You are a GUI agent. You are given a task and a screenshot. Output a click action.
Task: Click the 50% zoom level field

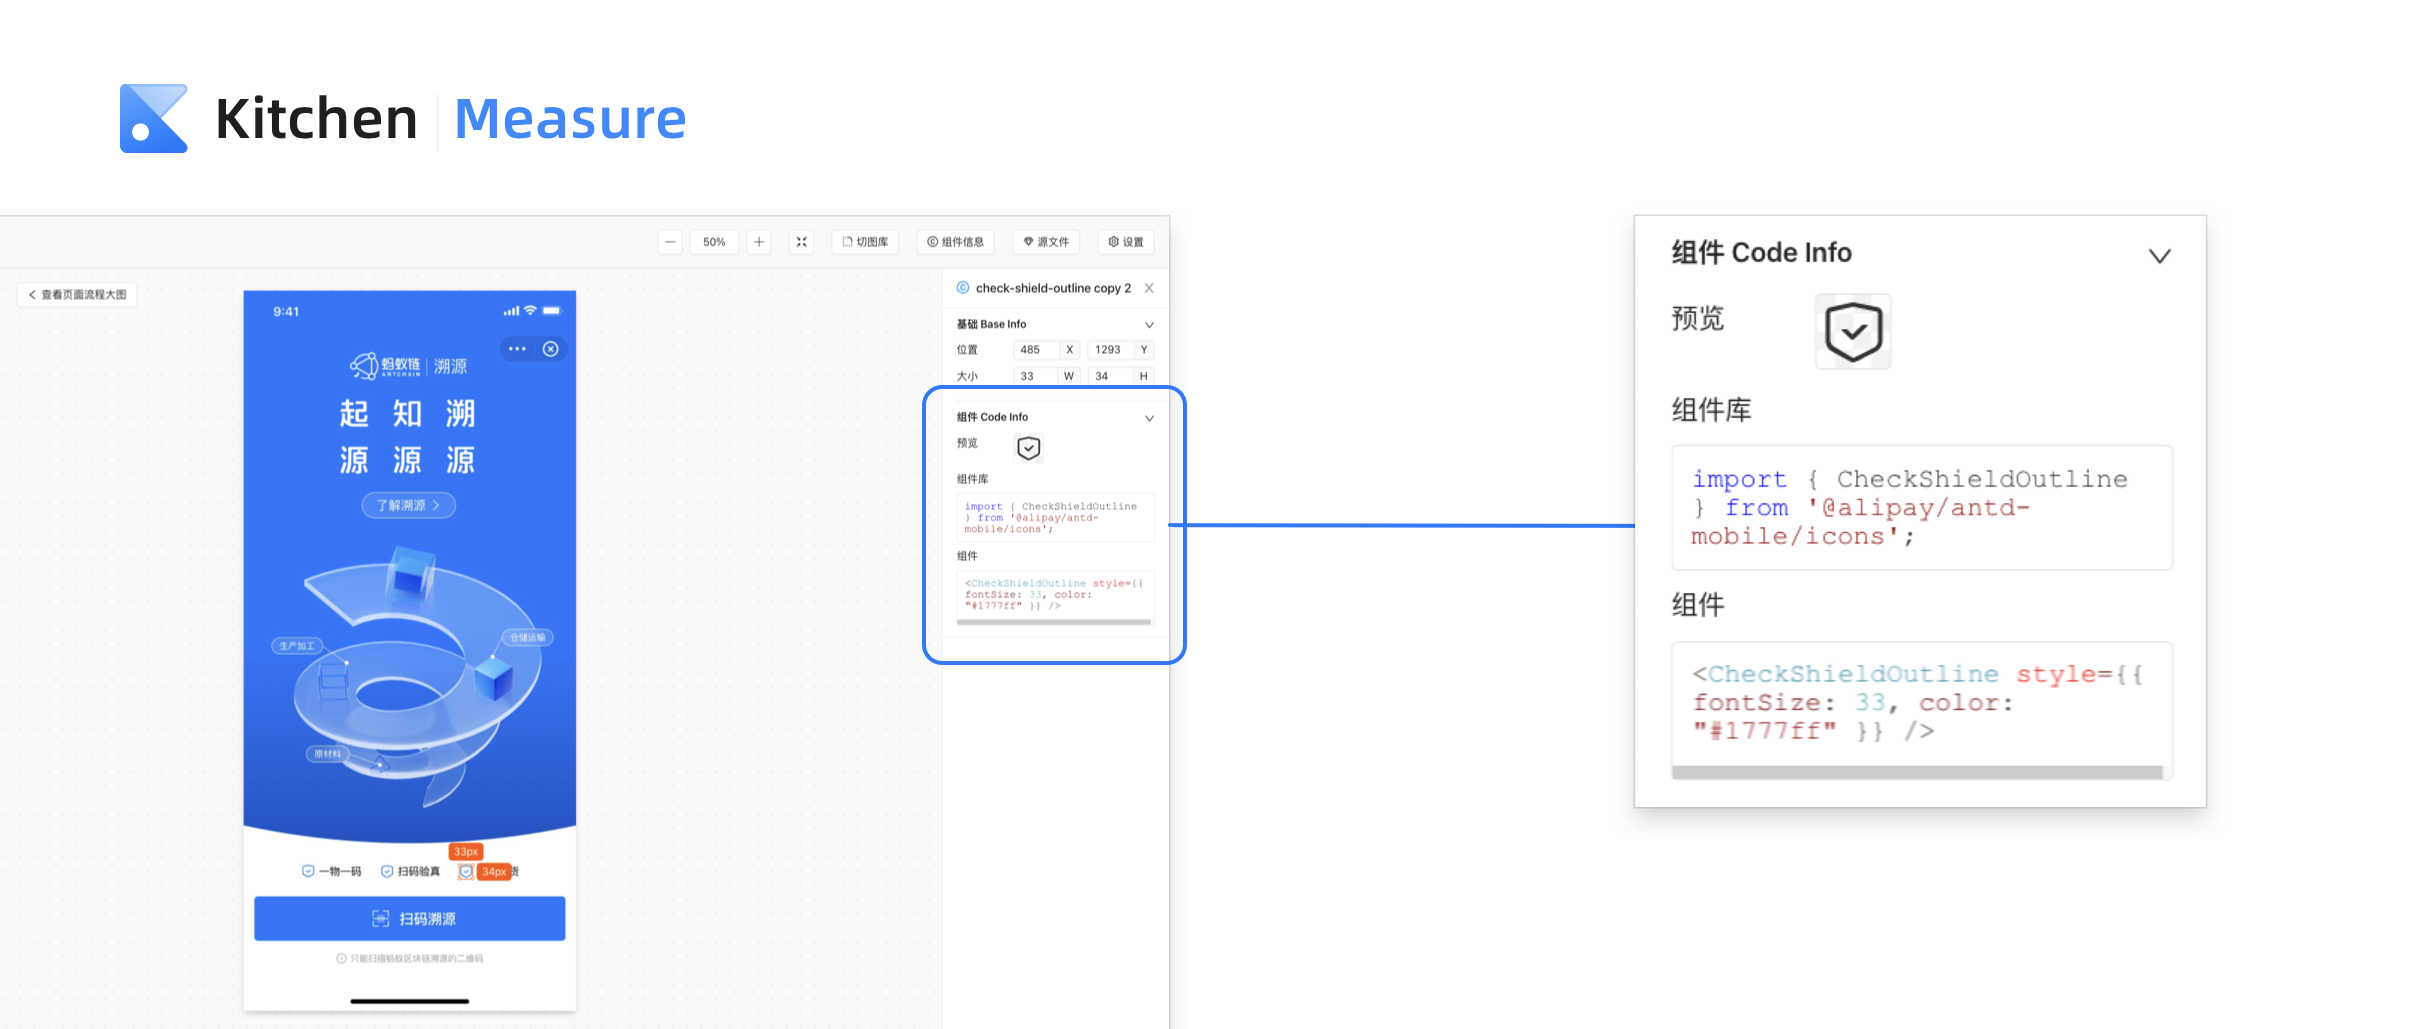point(714,242)
